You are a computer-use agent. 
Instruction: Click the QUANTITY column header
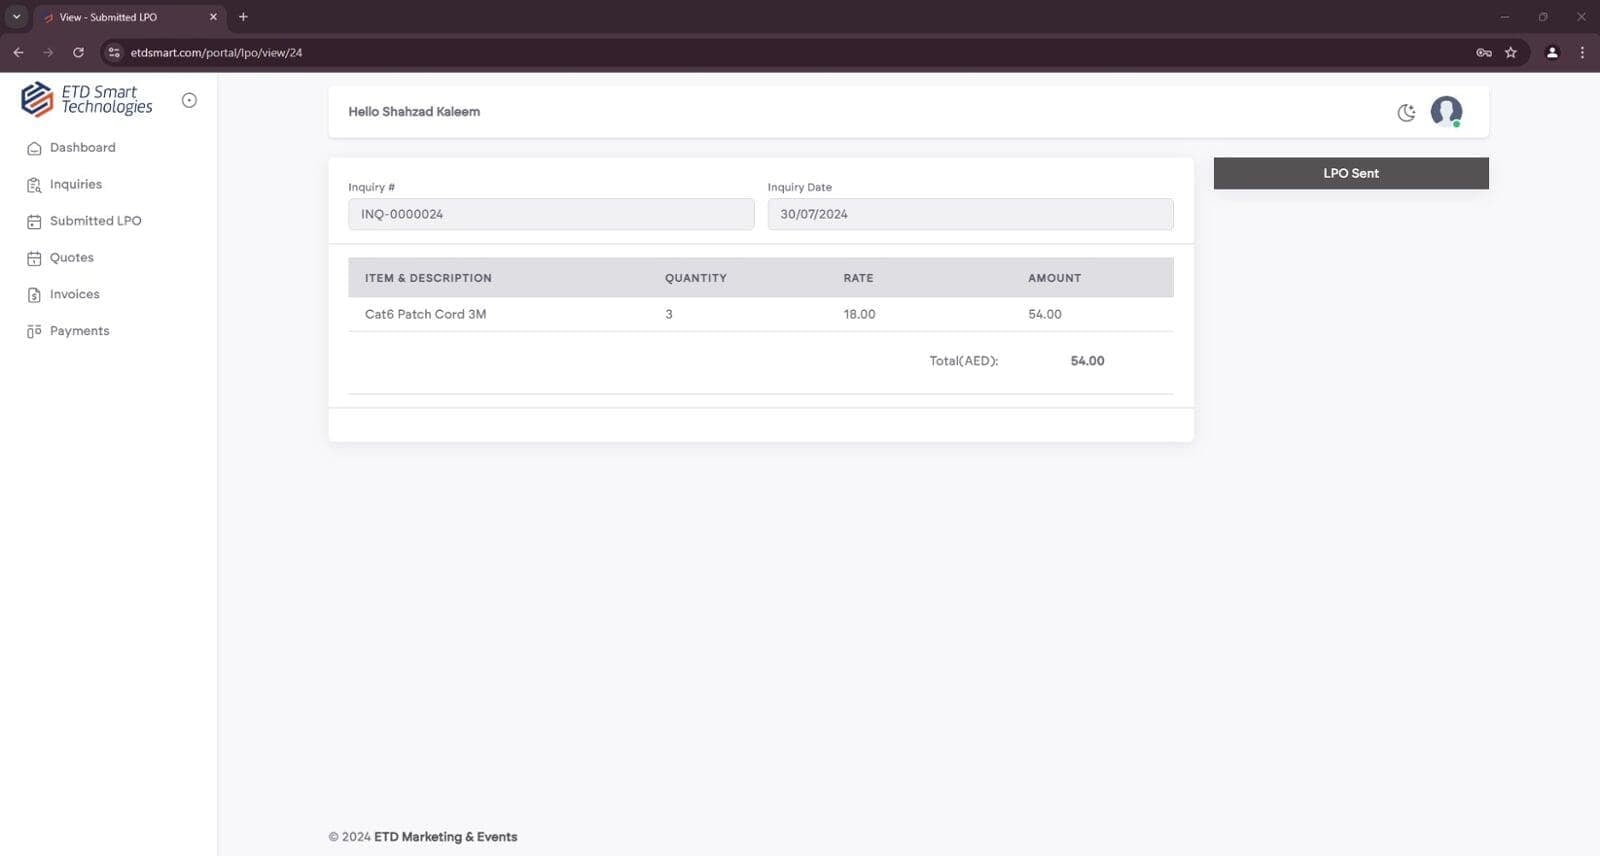click(x=696, y=278)
